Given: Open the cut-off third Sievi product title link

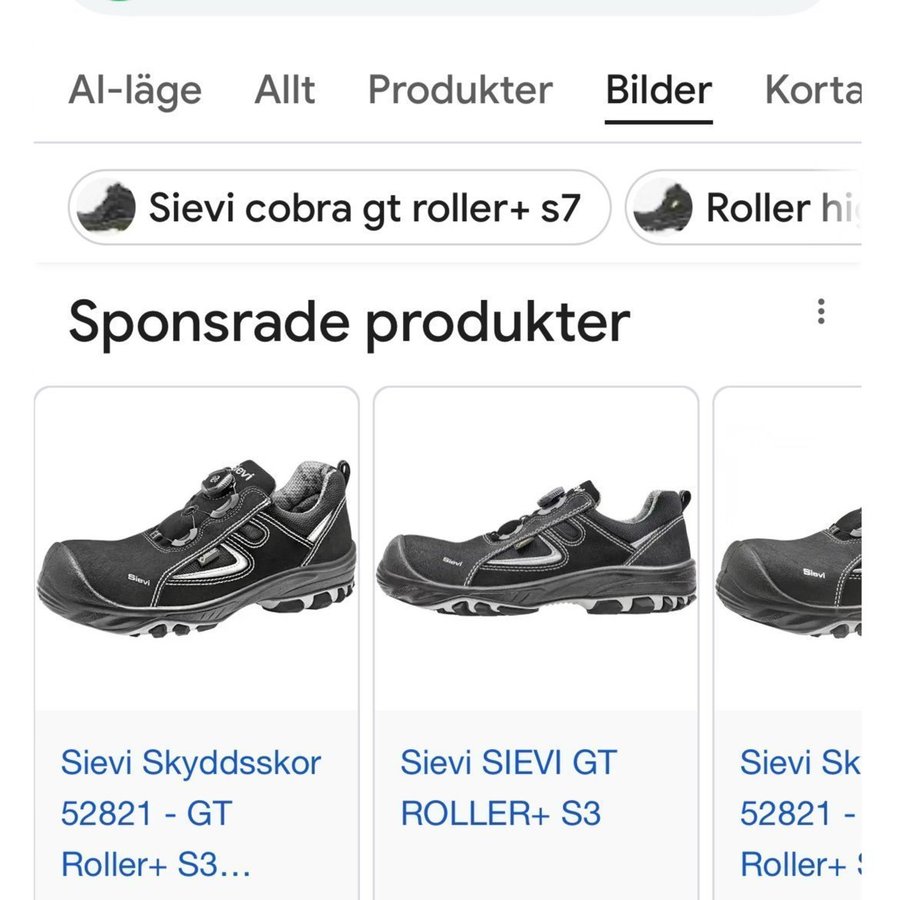Looking at the screenshot, I should [x=798, y=813].
